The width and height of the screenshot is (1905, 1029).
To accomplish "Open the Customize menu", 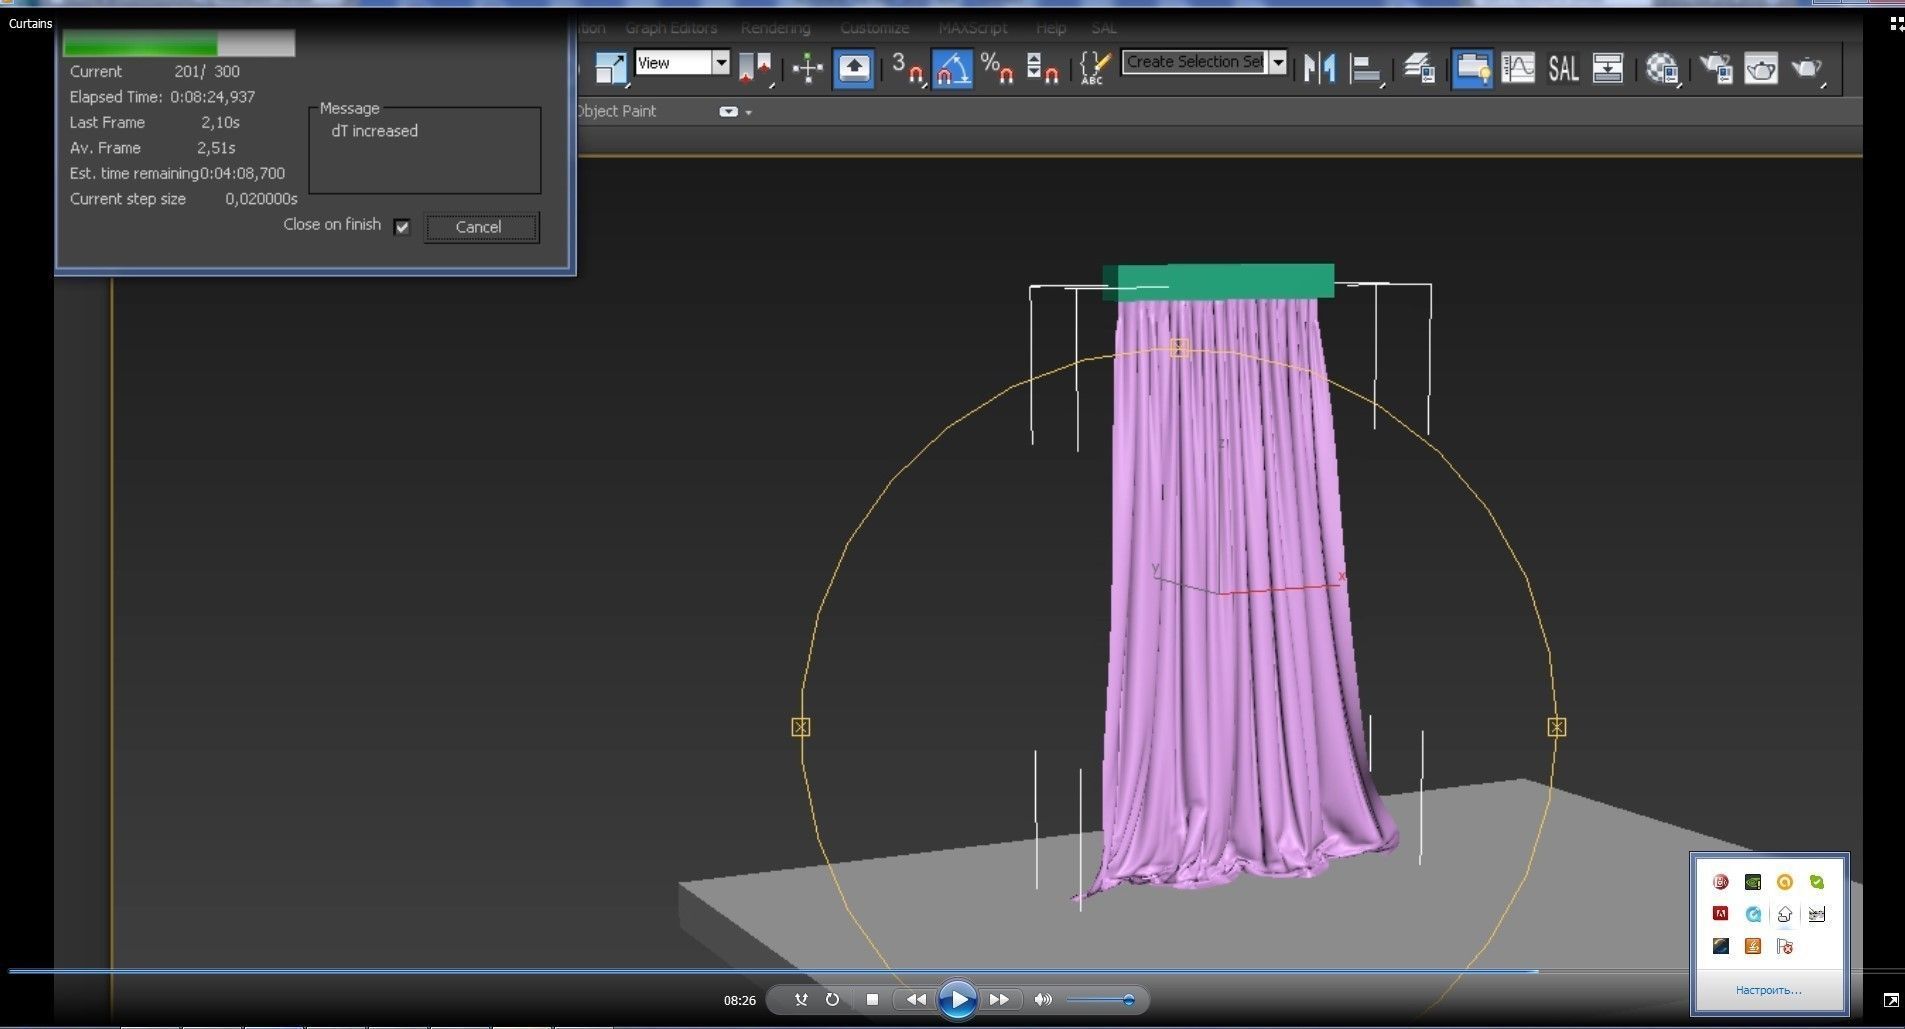I will click(x=874, y=28).
